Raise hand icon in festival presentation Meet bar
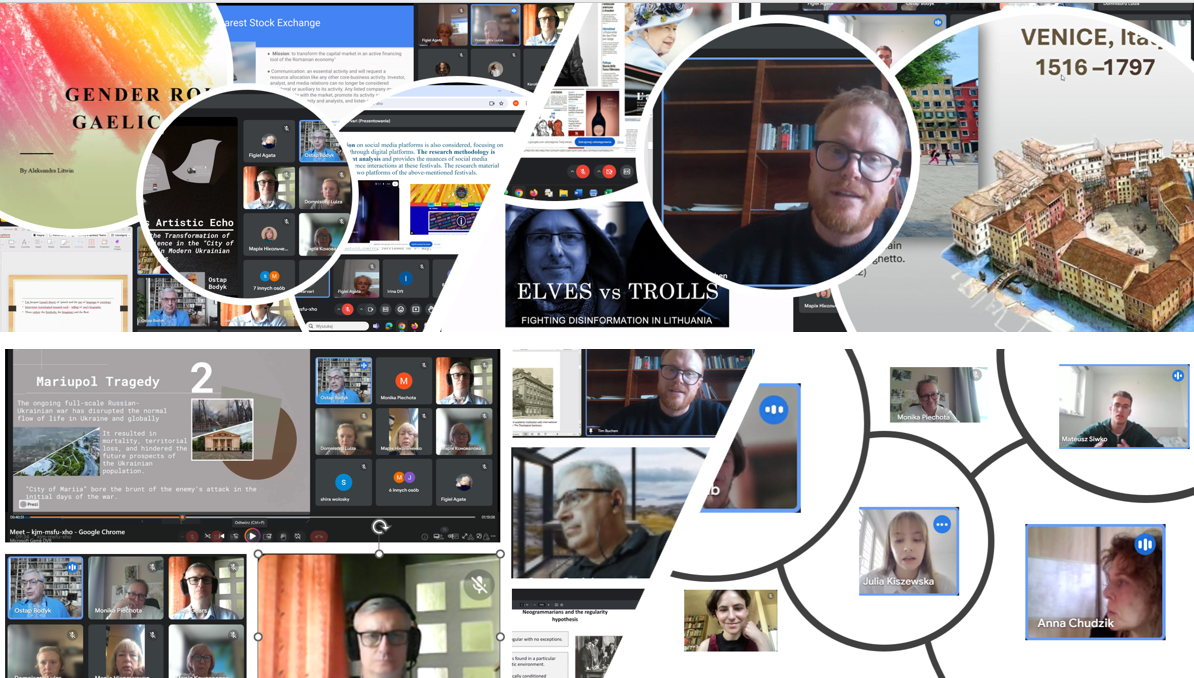This screenshot has width=1194, height=678. [430, 309]
